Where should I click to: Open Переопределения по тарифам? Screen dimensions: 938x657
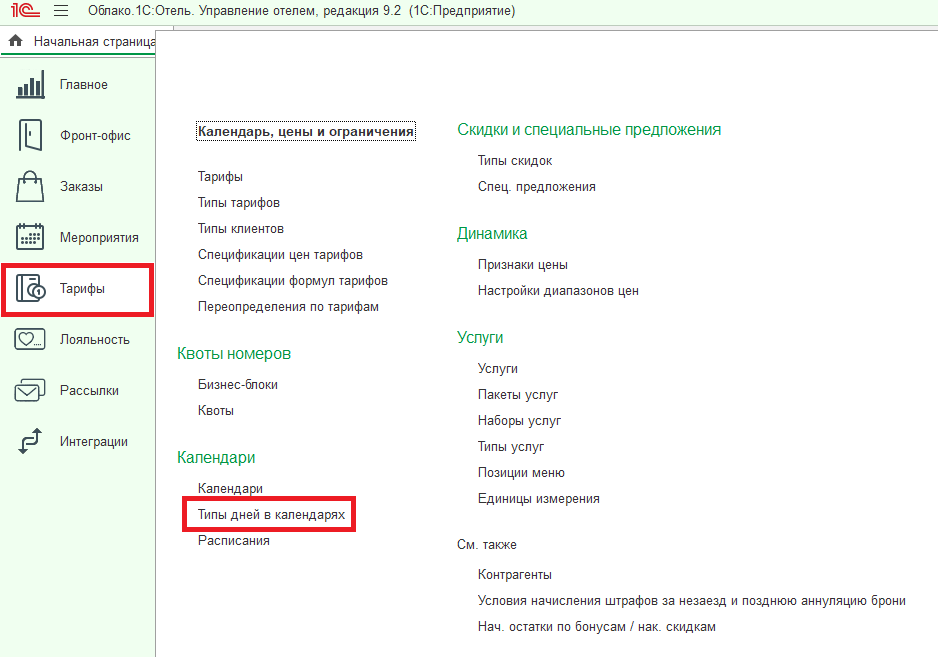288,306
